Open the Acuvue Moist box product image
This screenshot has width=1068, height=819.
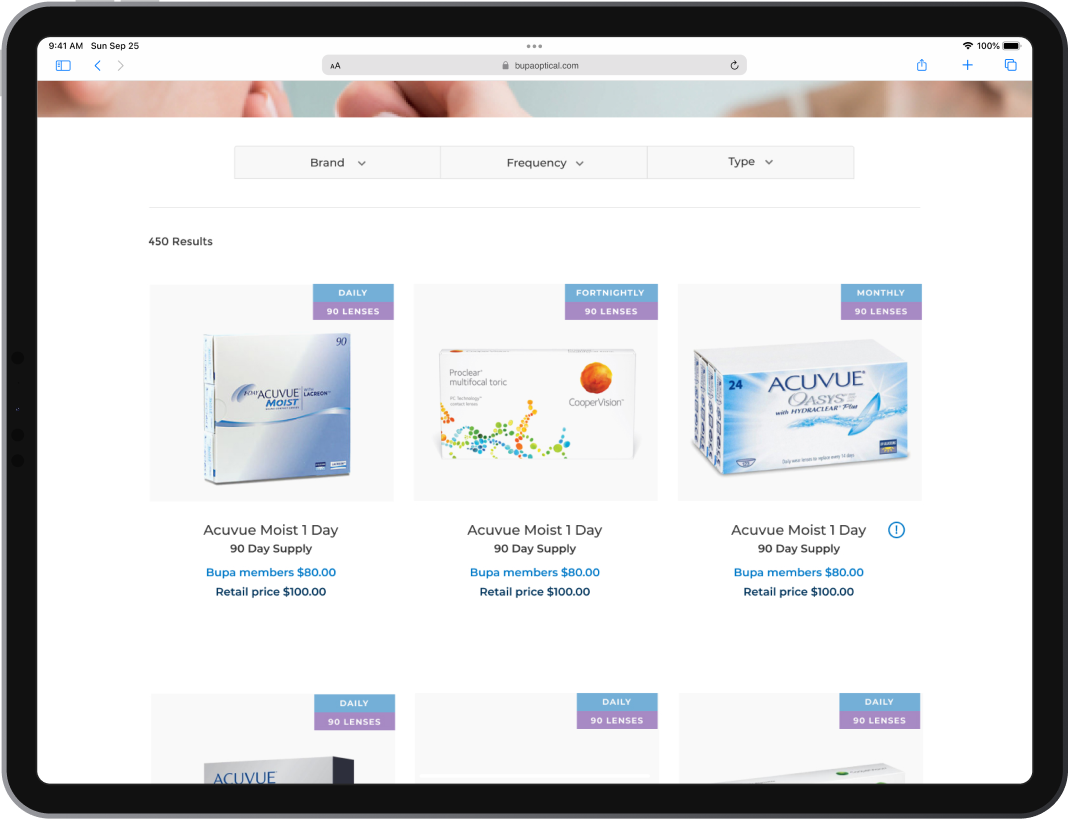[277, 409]
